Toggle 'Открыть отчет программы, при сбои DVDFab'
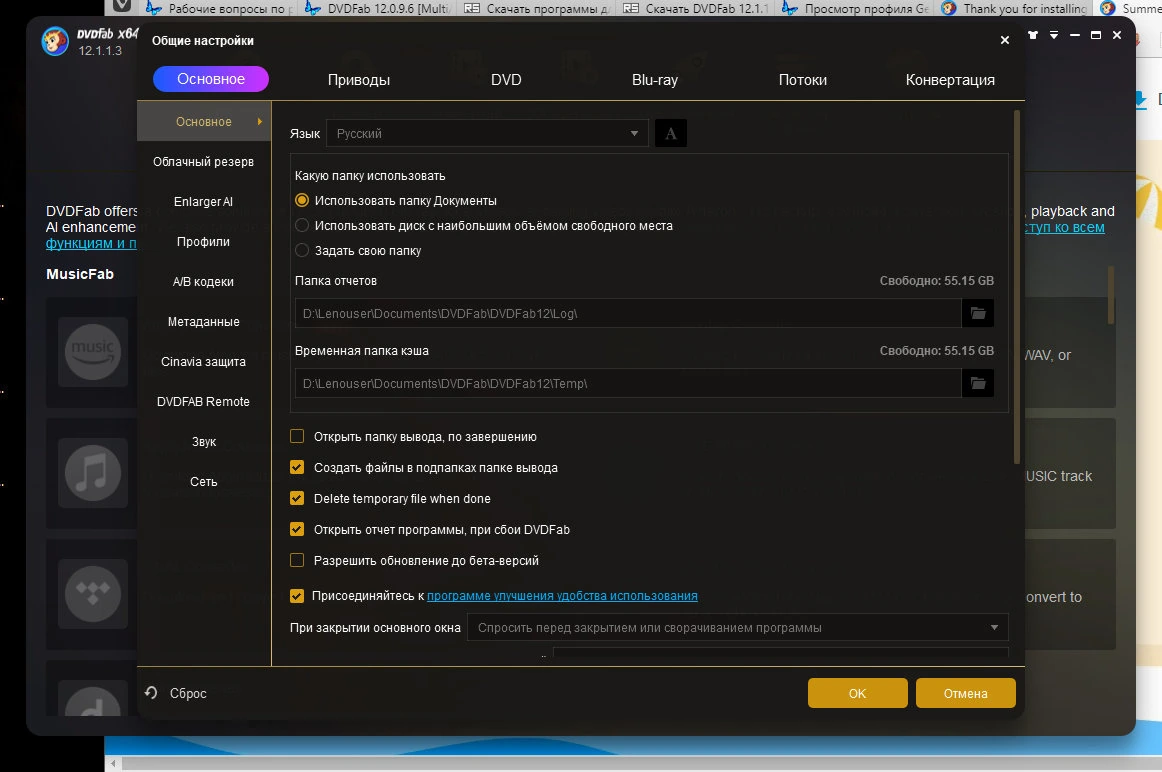The image size is (1162, 772). pyautogui.click(x=297, y=530)
